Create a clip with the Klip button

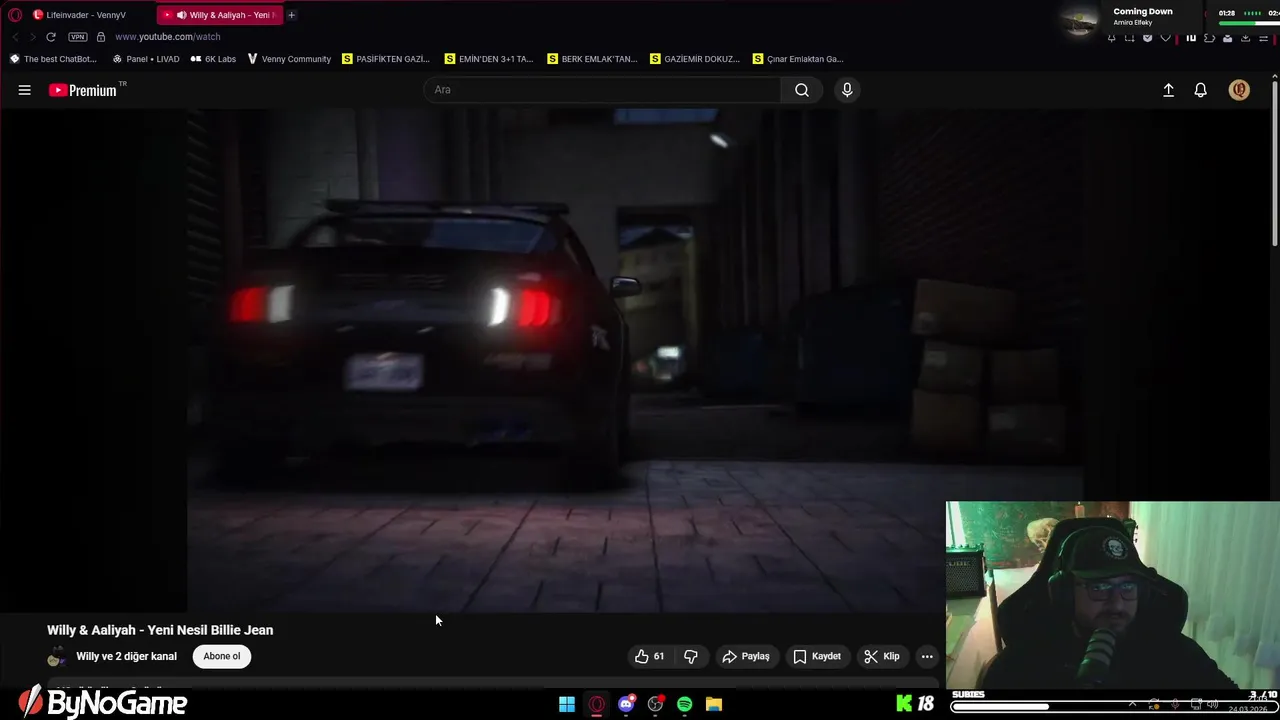click(882, 656)
